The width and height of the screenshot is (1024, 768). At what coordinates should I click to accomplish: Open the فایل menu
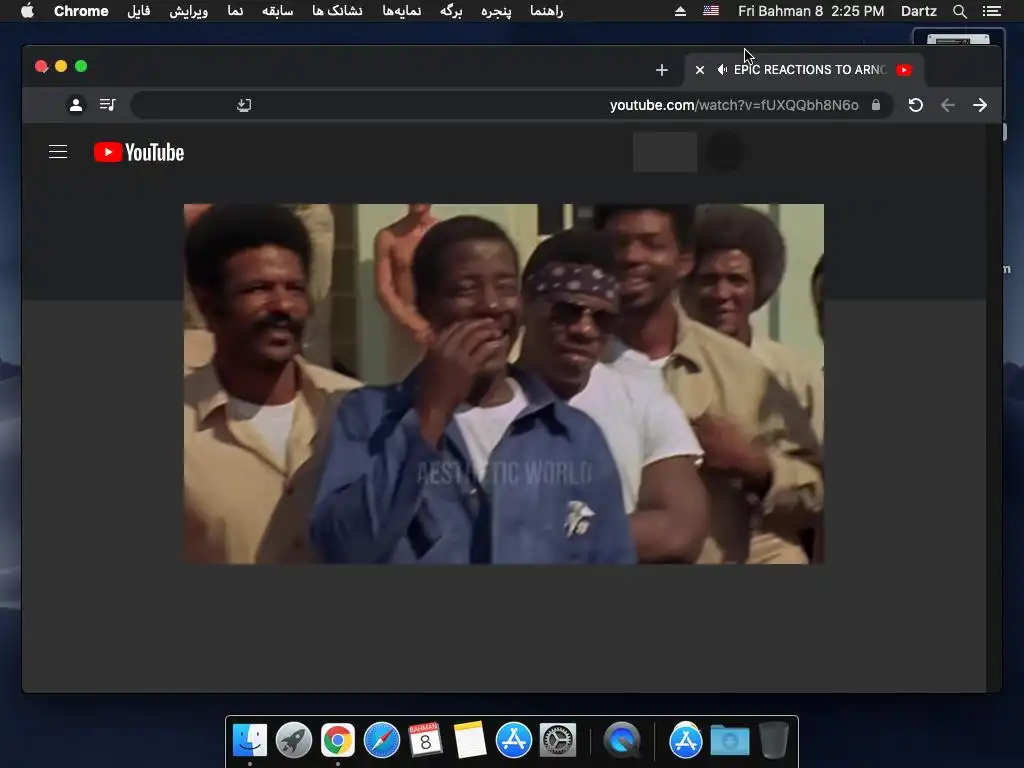[138, 11]
